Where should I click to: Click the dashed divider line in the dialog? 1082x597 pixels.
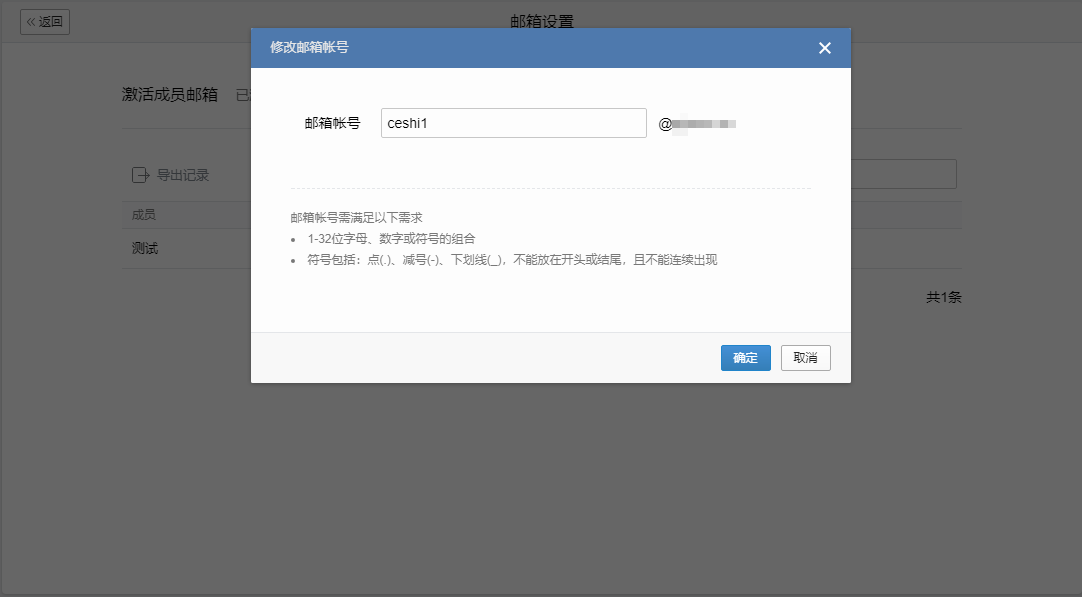pyautogui.click(x=549, y=186)
